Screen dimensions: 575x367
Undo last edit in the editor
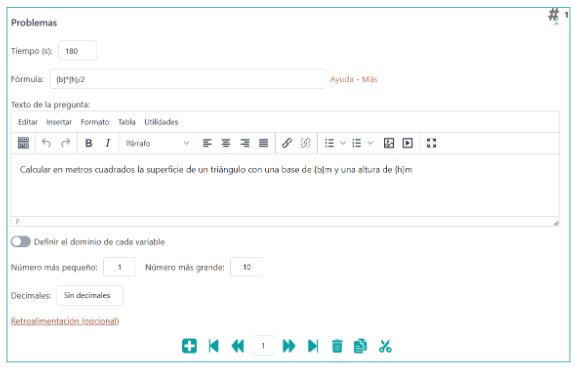tap(46, 143)
